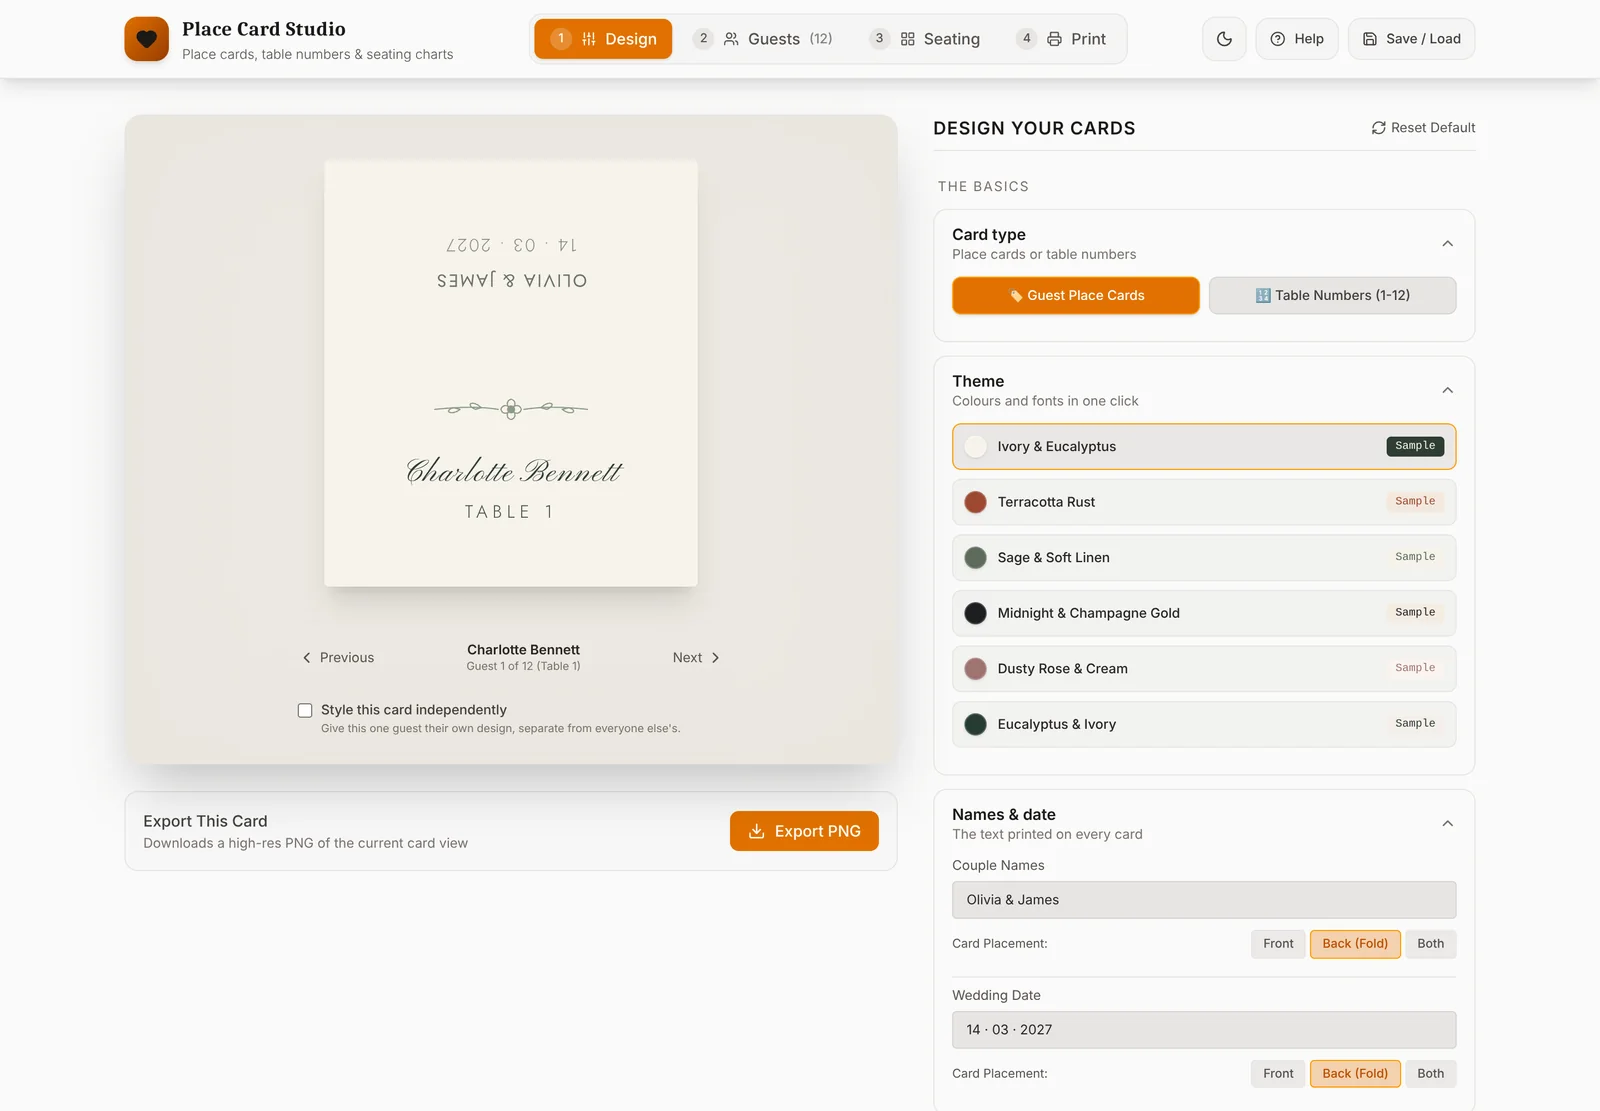The width and height of the screenshot is (1600, 1111).
Task: Click the left arrow beside Previous
Action: pos(307,658)
